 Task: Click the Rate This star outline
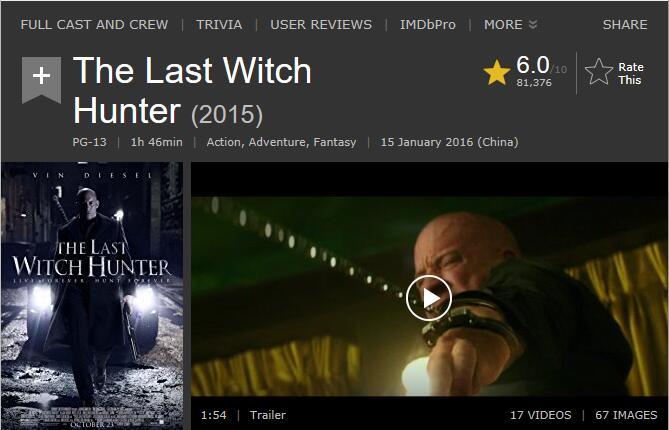click(599, 72)
